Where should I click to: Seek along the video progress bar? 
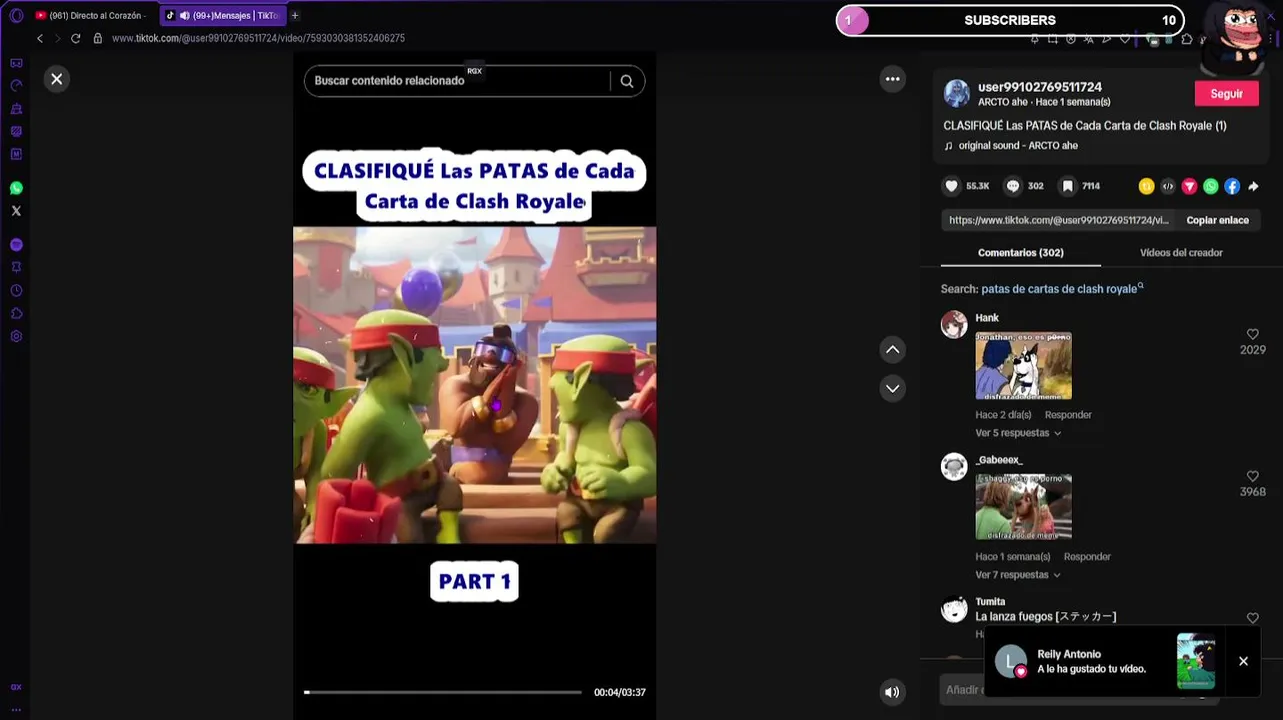[x=443, y=692]
